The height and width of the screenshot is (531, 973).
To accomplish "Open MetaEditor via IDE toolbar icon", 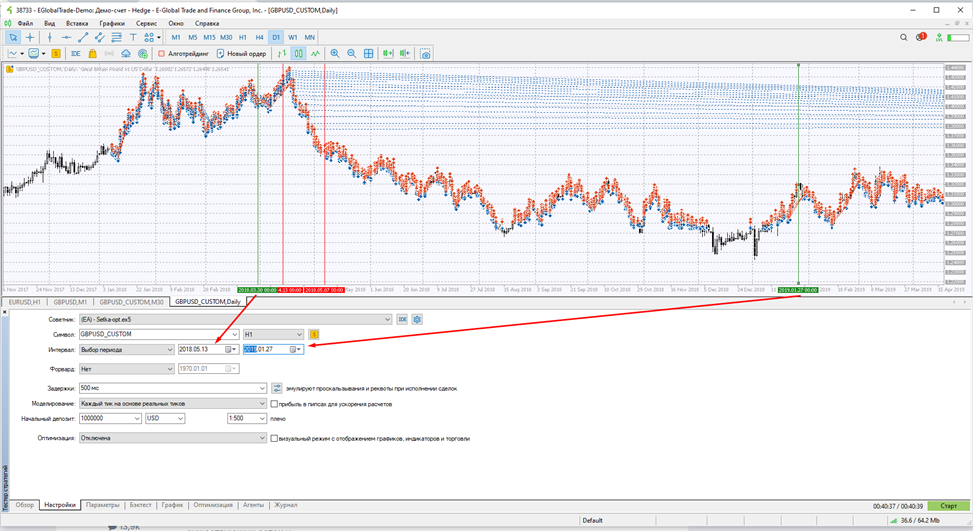I will (x=76, y=53).
